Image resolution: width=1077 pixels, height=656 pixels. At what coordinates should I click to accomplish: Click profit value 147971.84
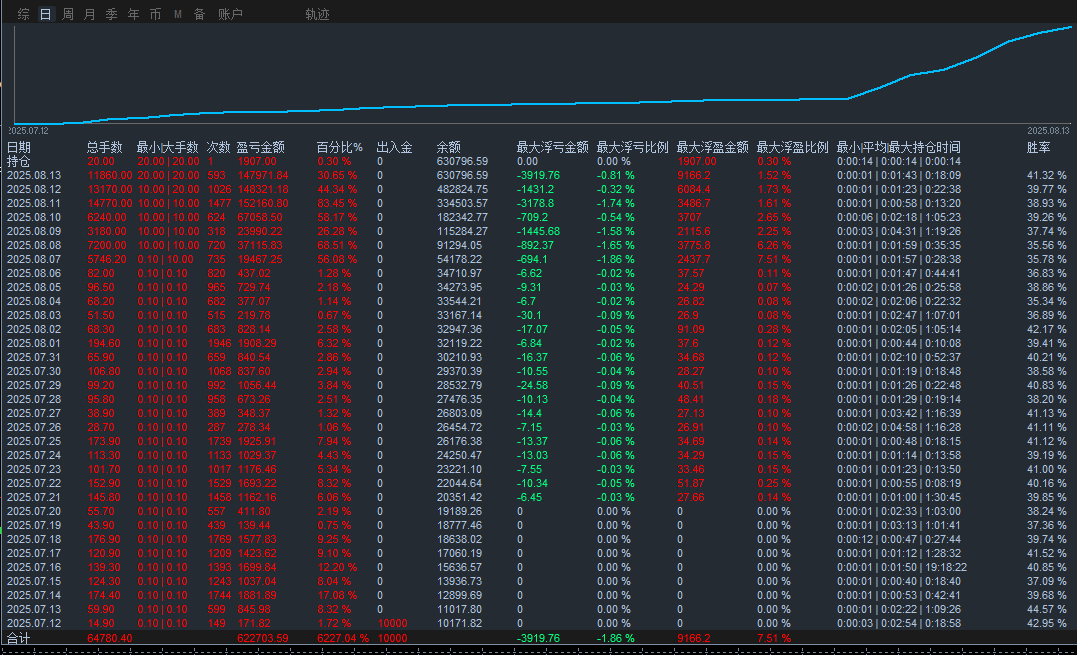pos(263,175)
